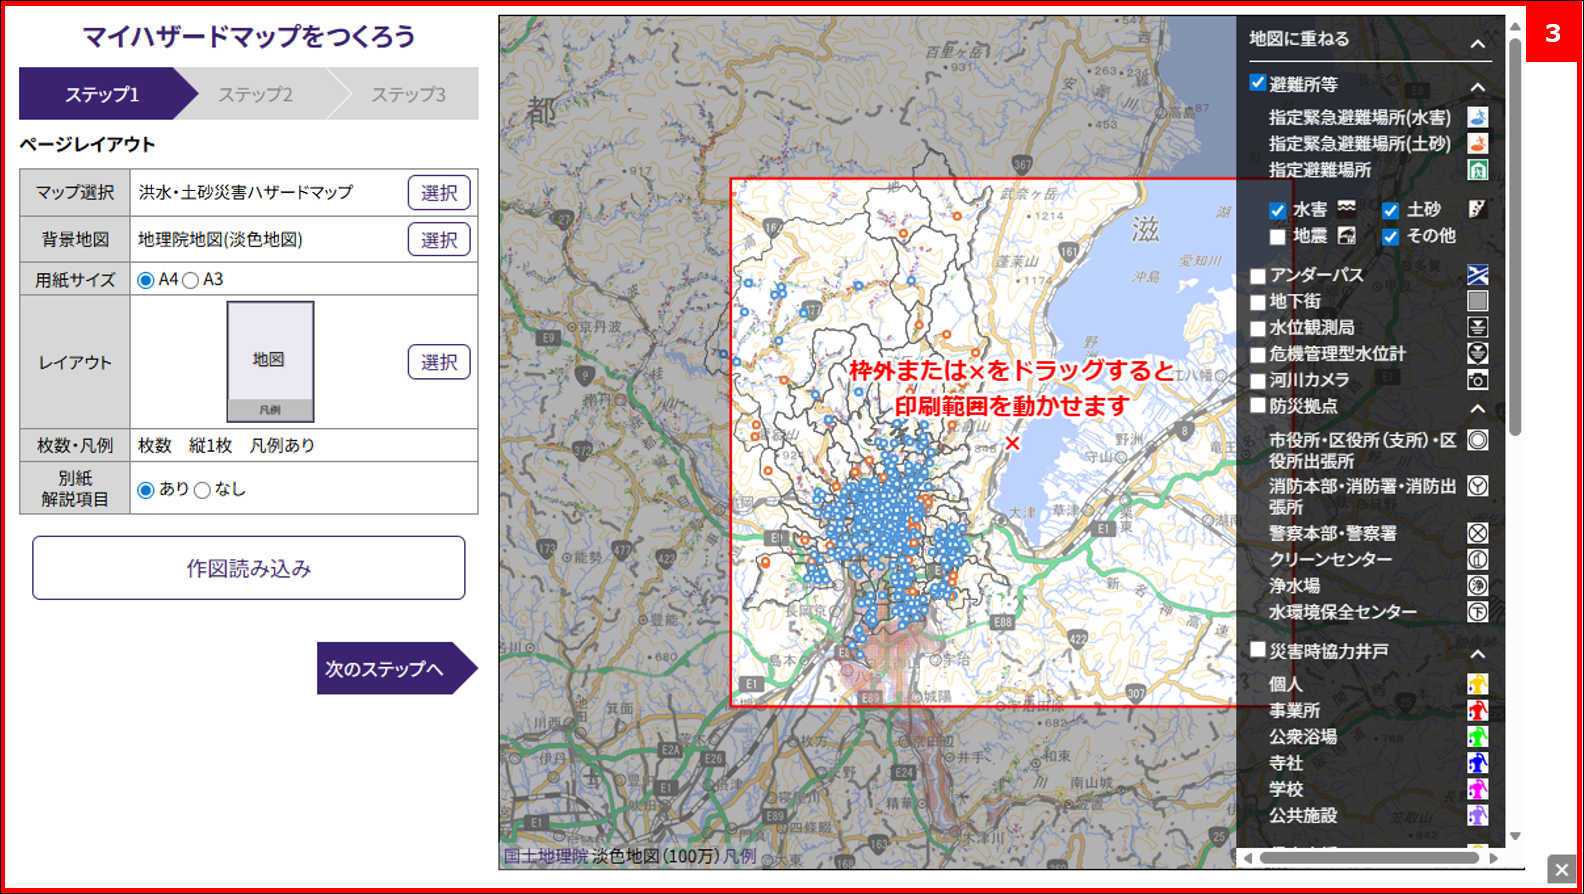Select A4 paper size radio

146,280
